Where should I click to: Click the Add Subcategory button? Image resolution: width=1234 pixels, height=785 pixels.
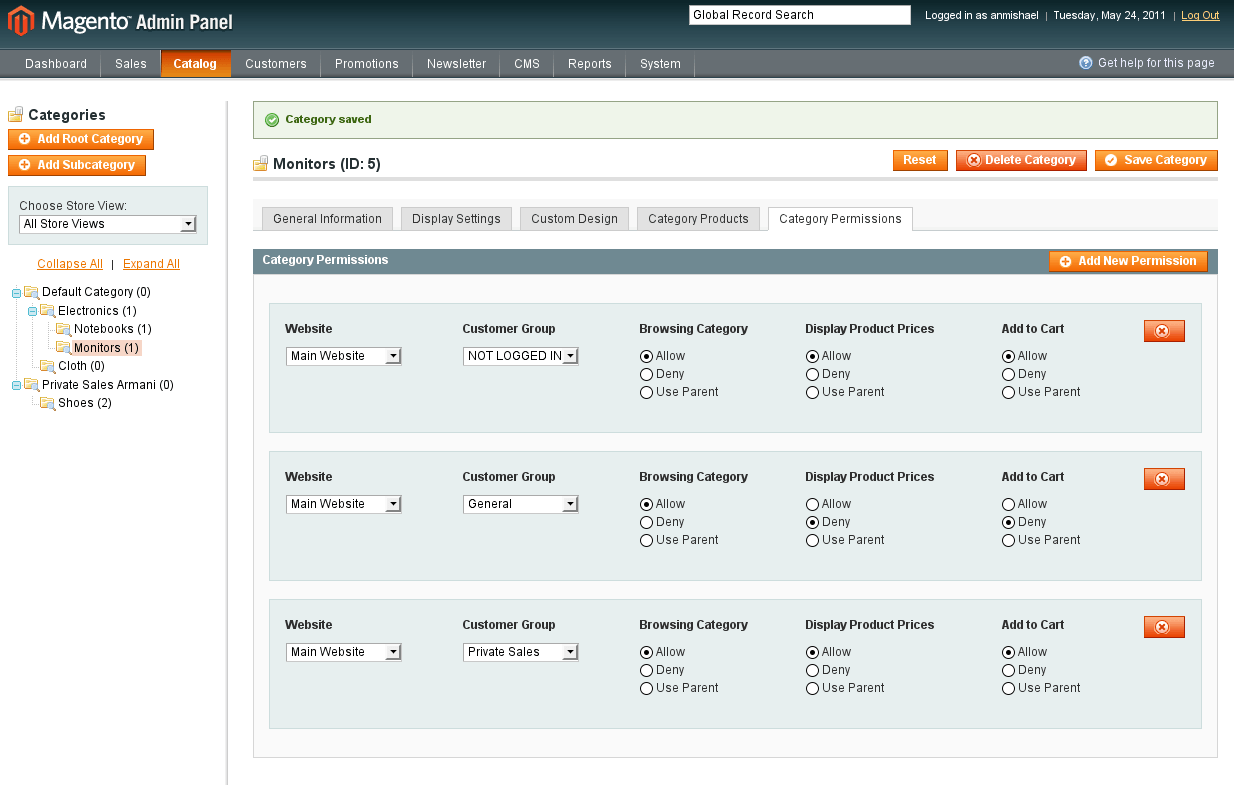click(77, 166)
